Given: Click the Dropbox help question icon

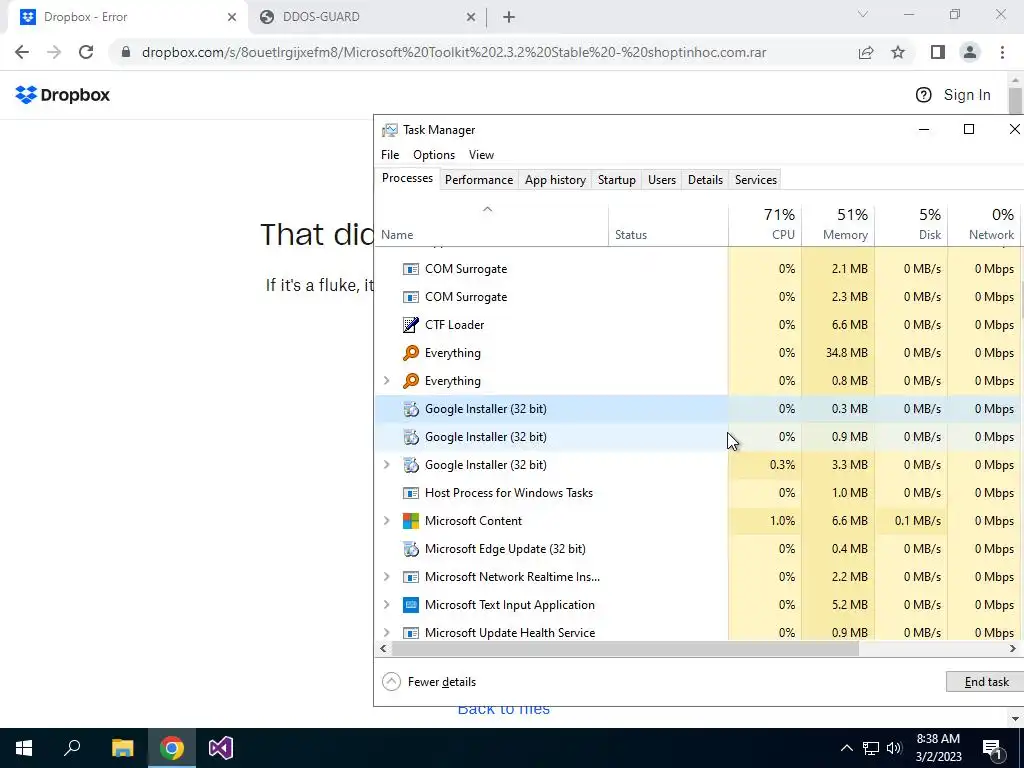Looking at the screenshot, I should click(923, 95).
